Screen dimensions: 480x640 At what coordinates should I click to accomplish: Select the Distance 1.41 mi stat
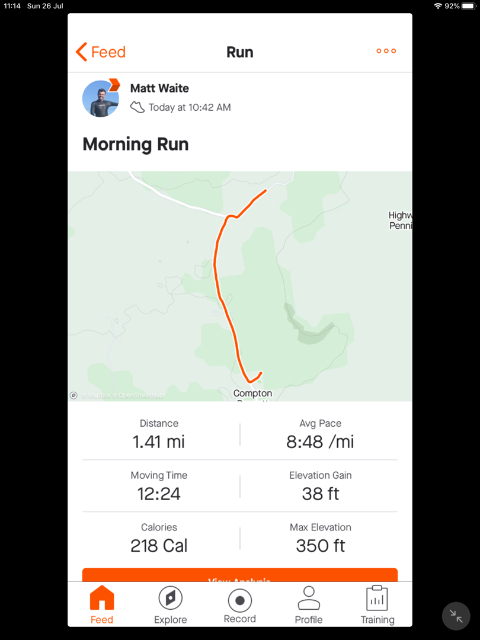click(x=159, y=434)
